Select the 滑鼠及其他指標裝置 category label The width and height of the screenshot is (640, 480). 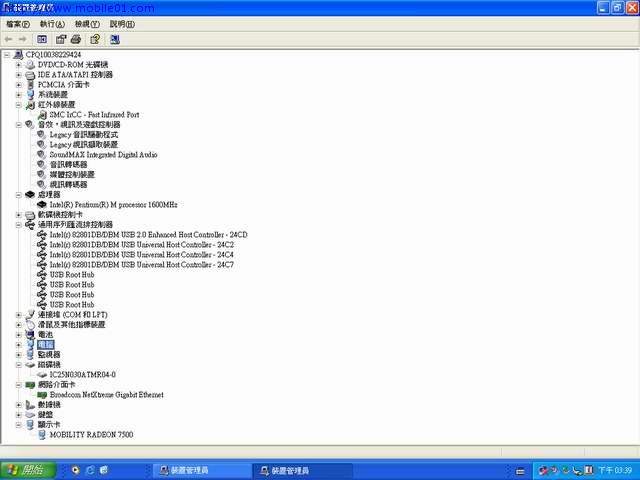[71, 324]
